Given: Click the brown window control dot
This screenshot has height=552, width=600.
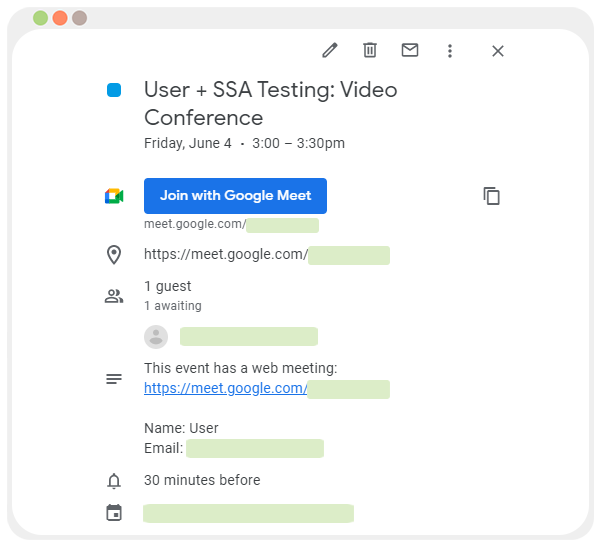Looking at the screenshot, I should click(x=80, y=18).
